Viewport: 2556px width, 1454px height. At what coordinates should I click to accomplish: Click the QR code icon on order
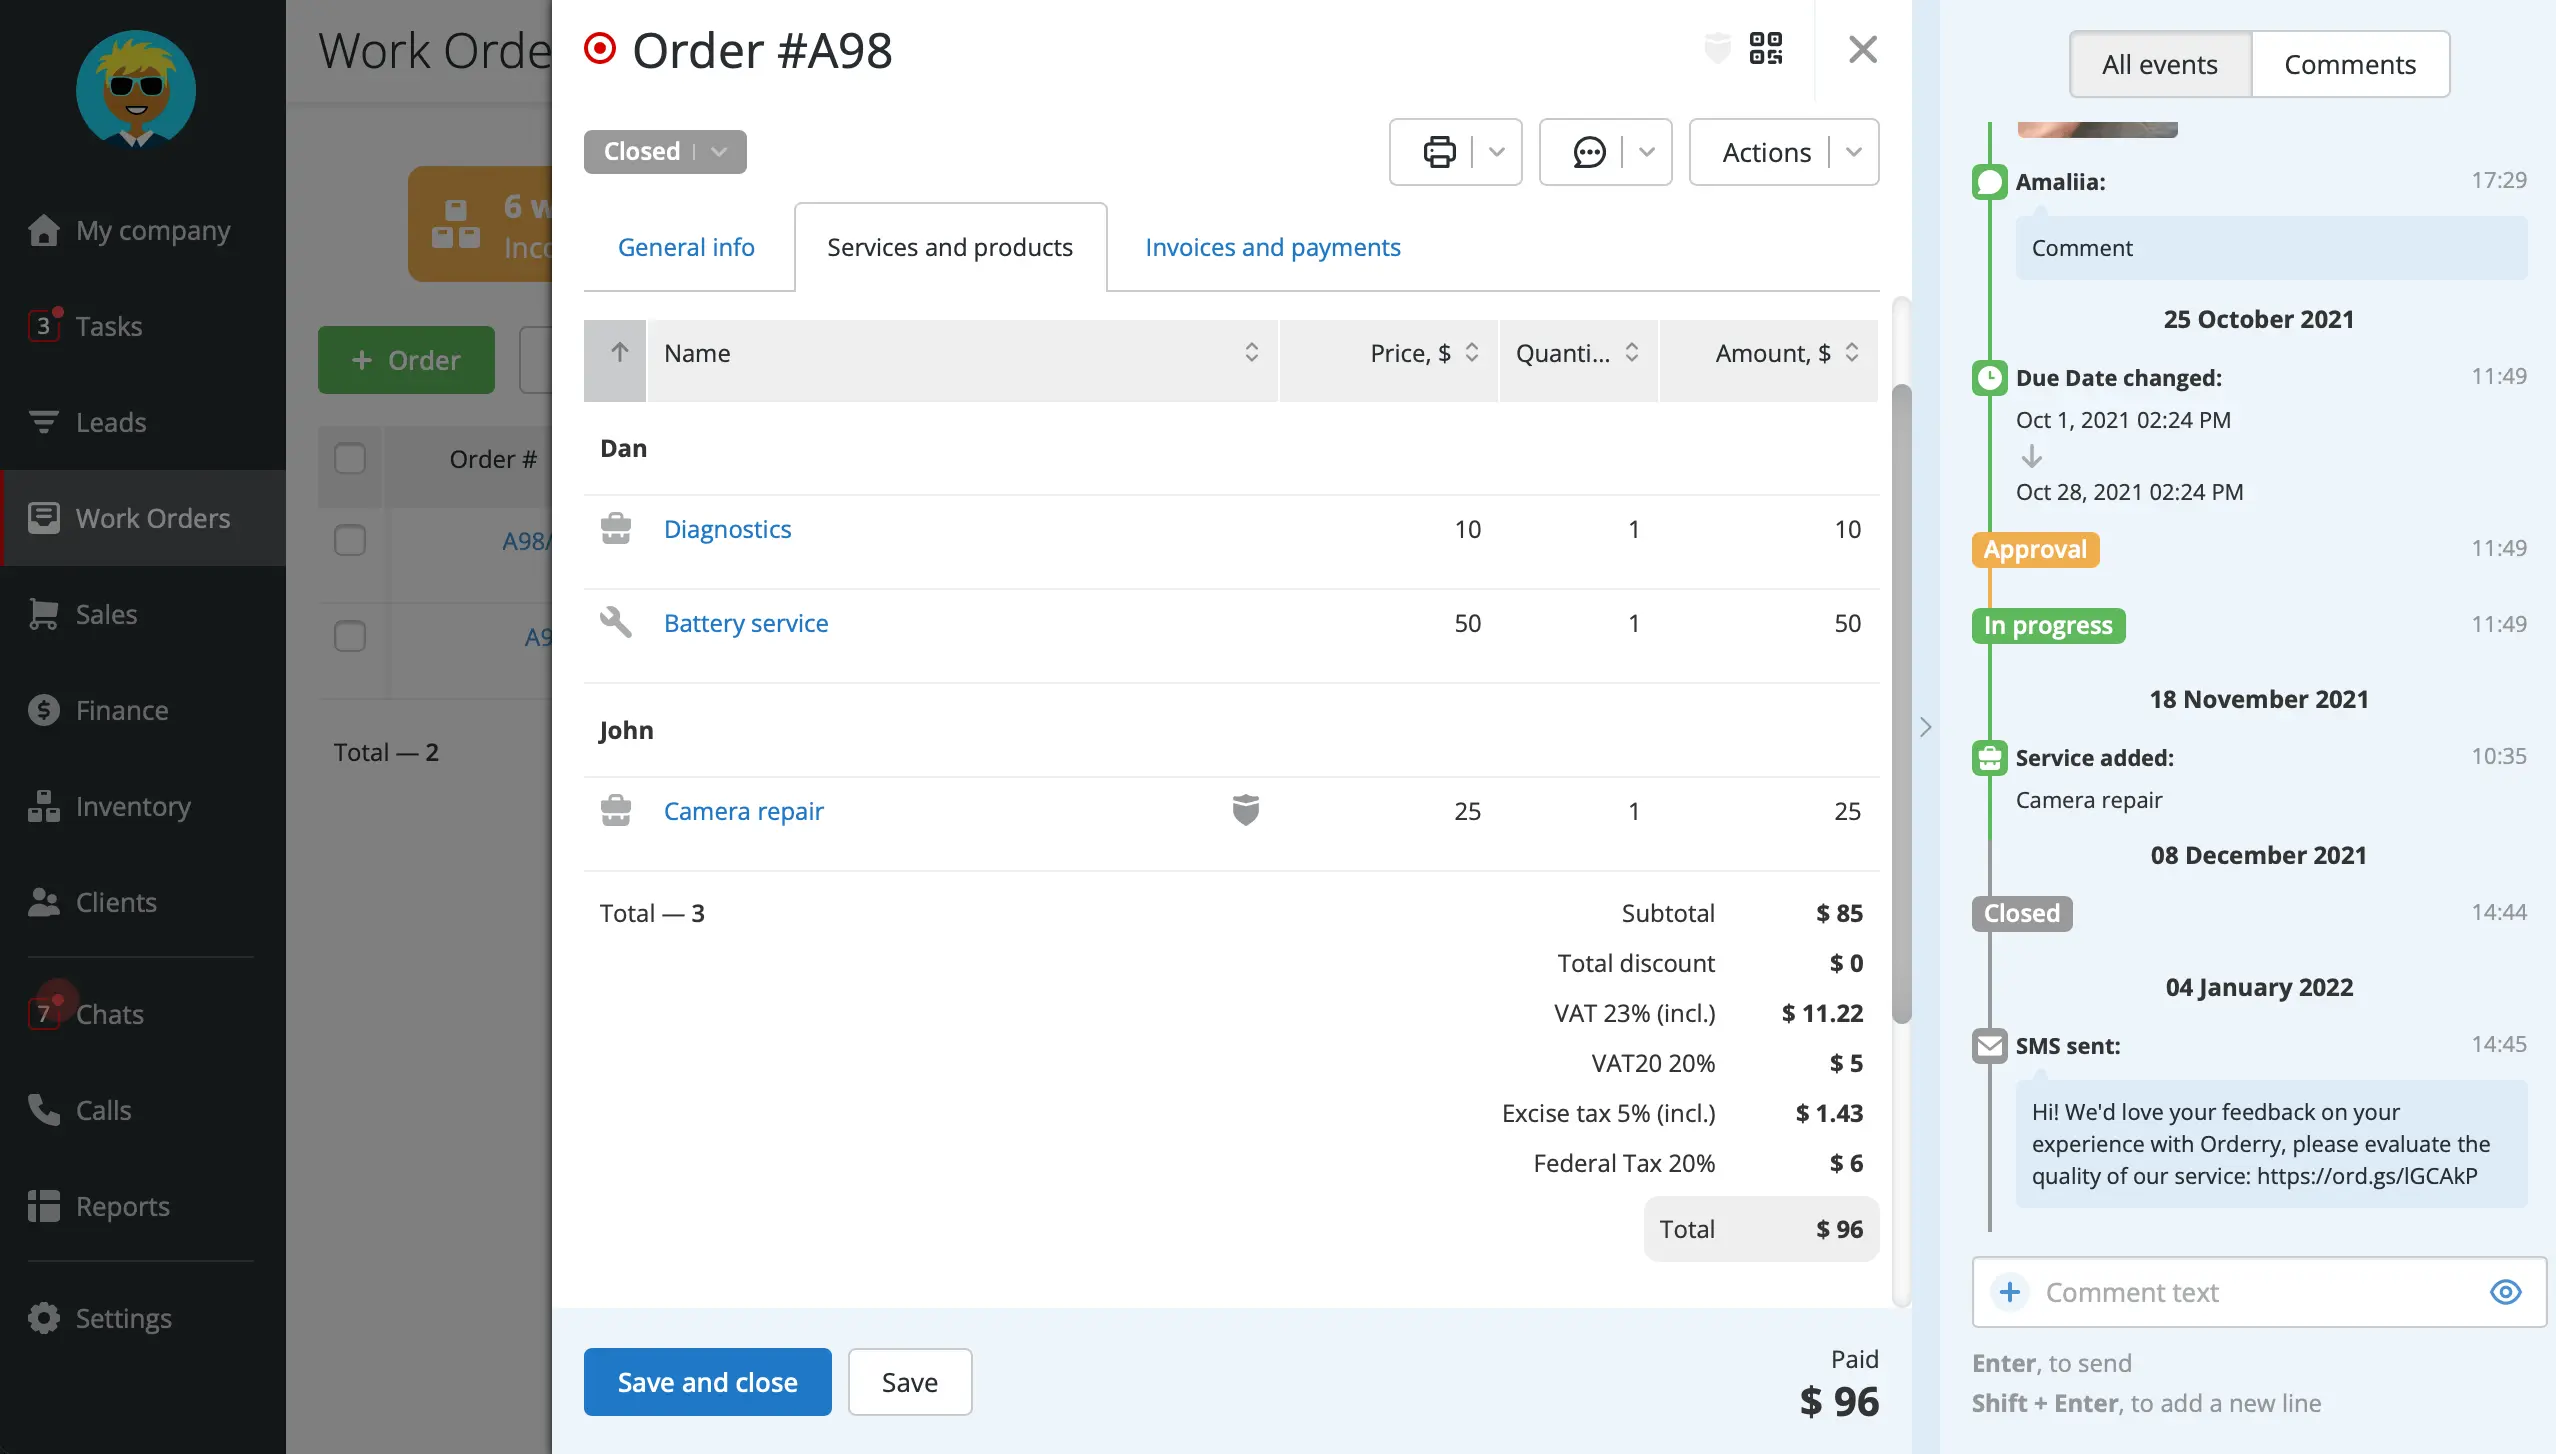[1766, 47]
